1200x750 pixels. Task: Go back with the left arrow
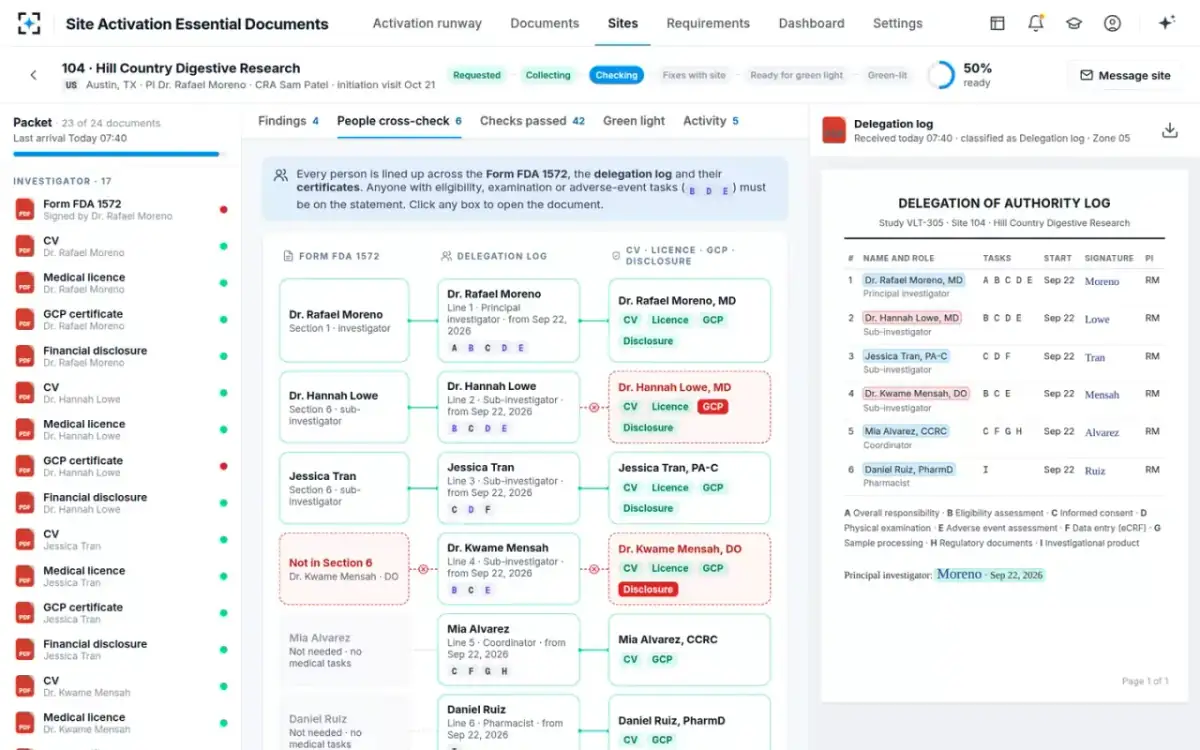coord(33,75)
